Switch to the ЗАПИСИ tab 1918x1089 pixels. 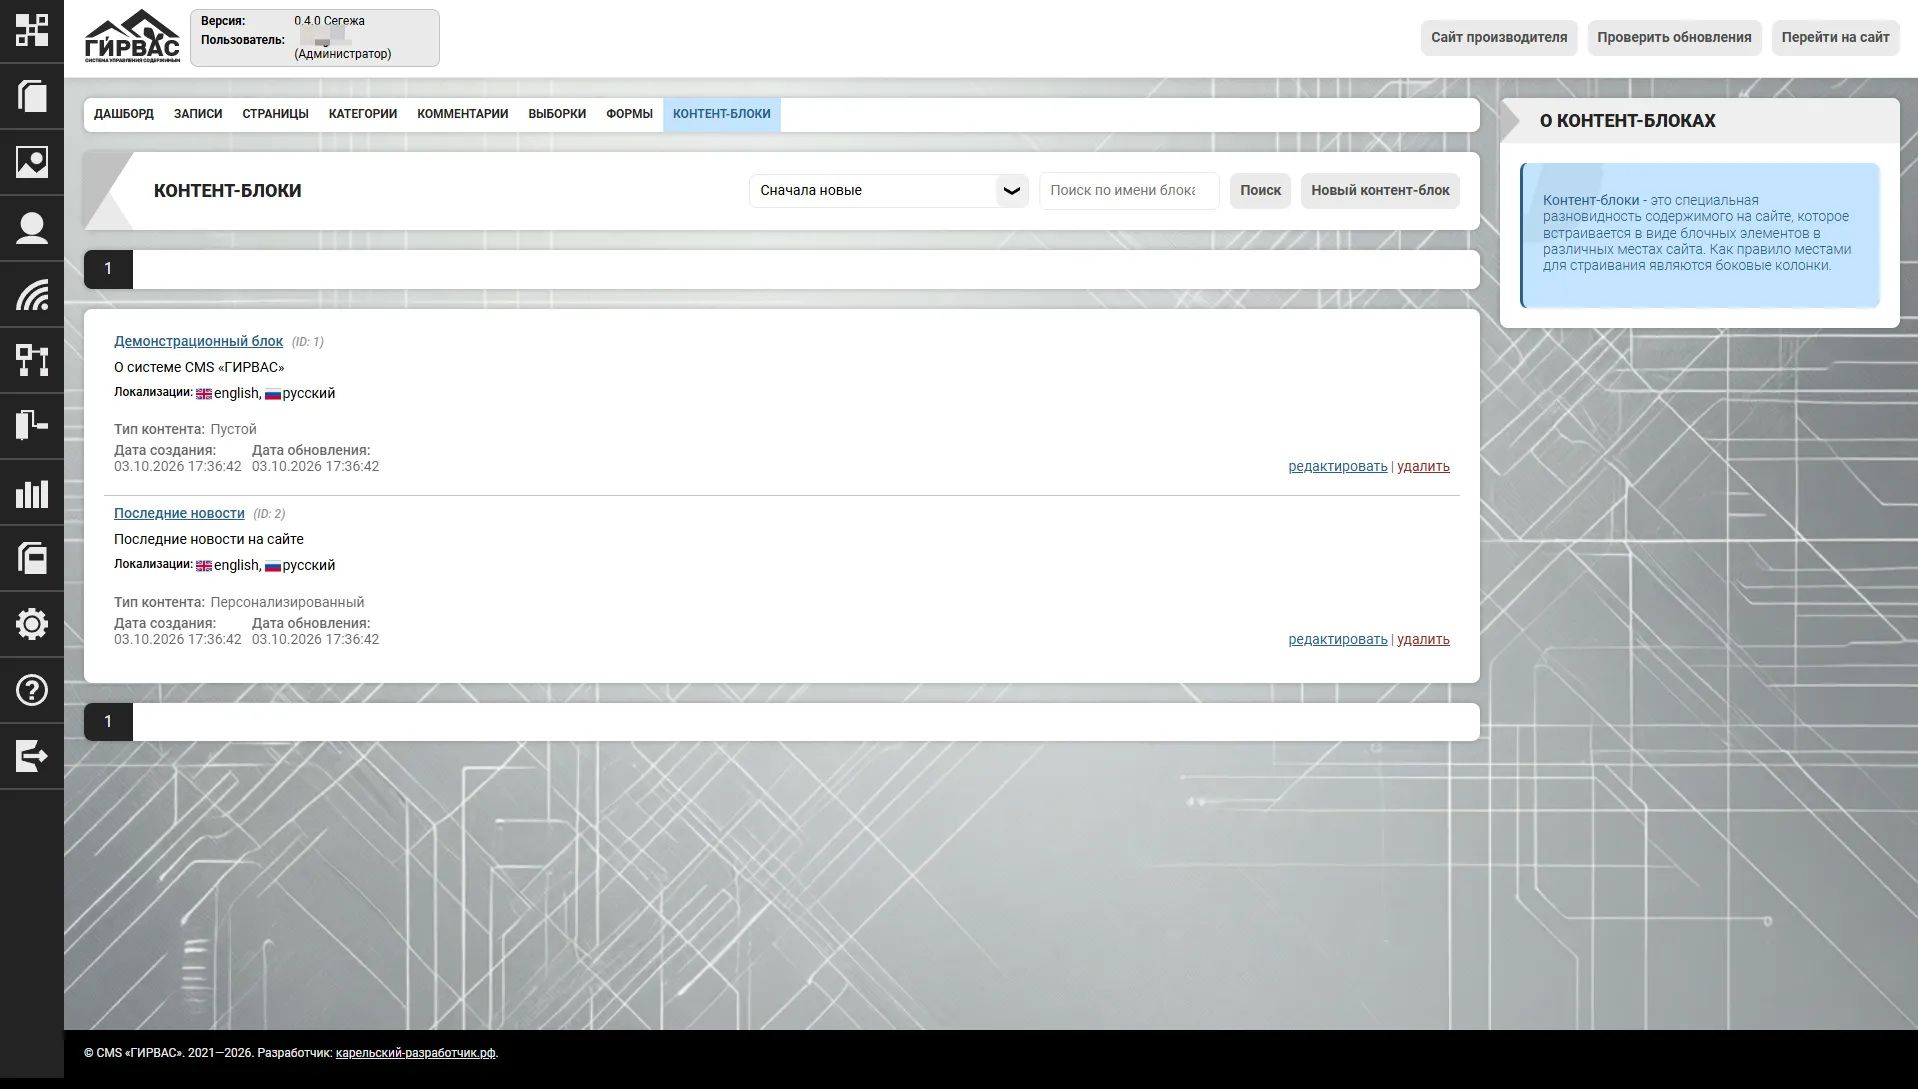click(198, 114)
